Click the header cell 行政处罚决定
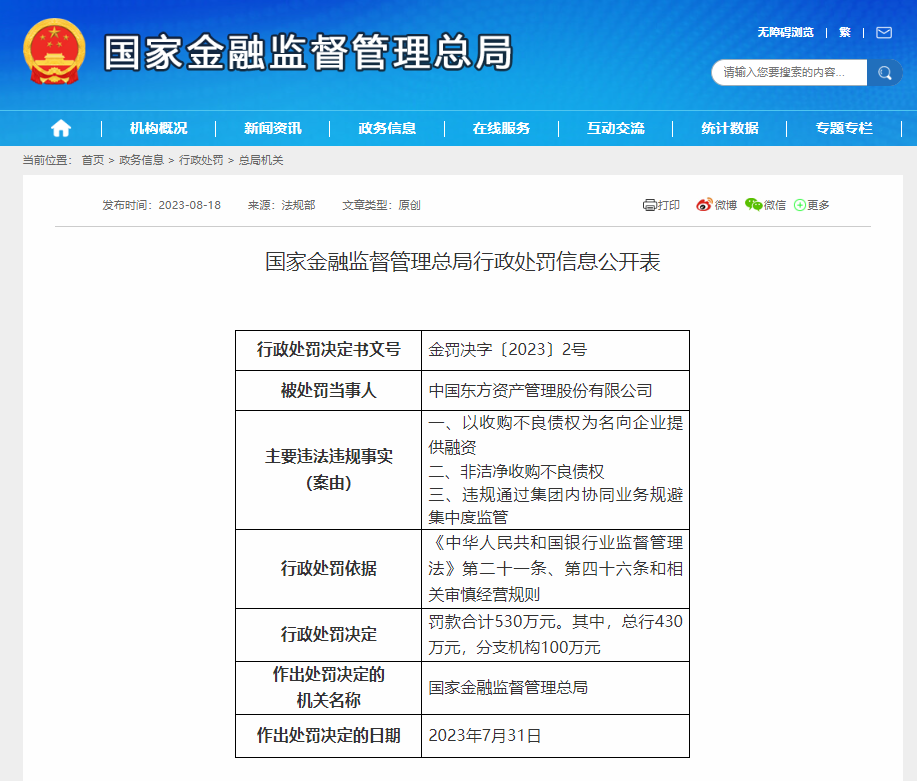The image size is (917, 781). click(x=329, y=635)
